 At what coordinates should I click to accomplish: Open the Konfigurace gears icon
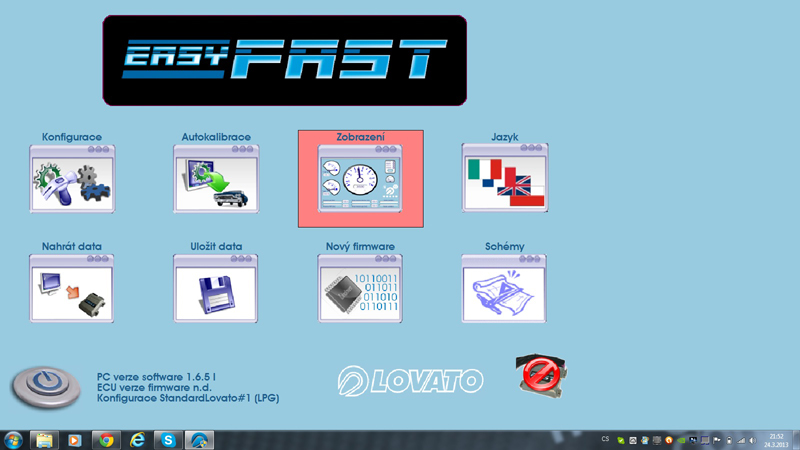(72, 179)
